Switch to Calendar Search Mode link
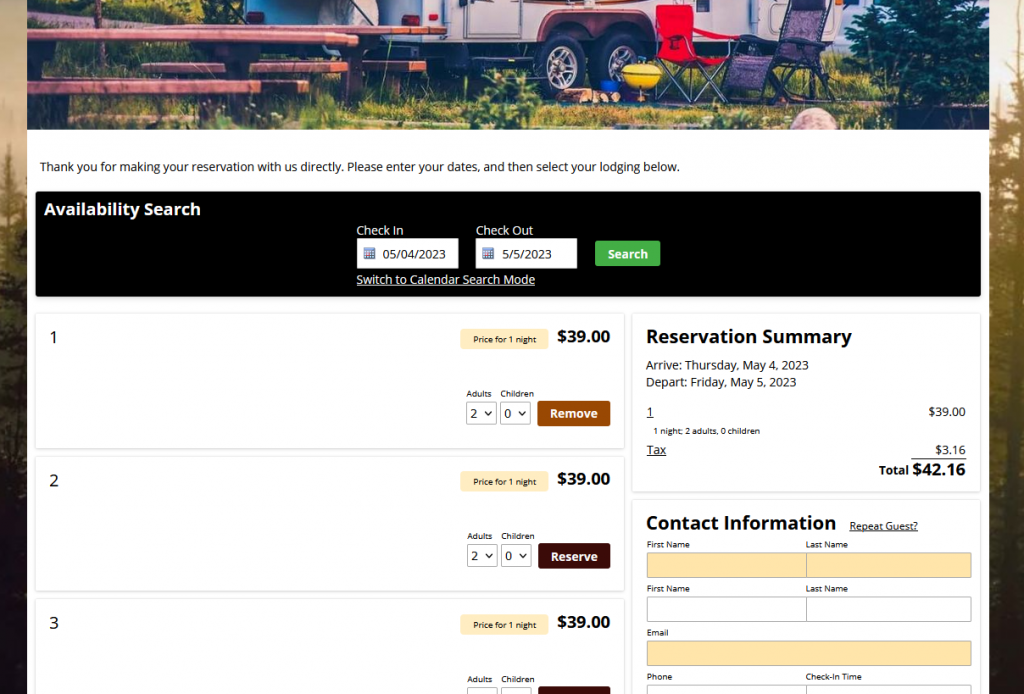Image resolution: width=1024 pixels, height=694 pixels. 445,279
